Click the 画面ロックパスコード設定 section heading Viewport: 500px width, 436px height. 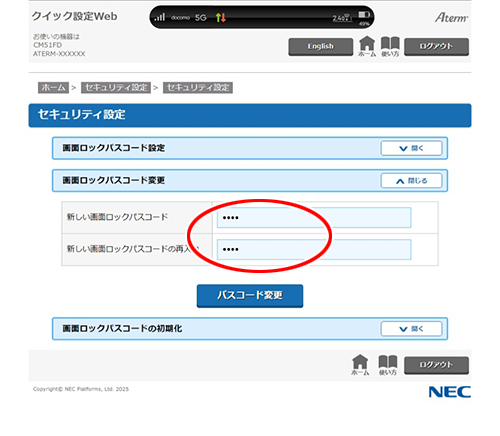[114, 148]
